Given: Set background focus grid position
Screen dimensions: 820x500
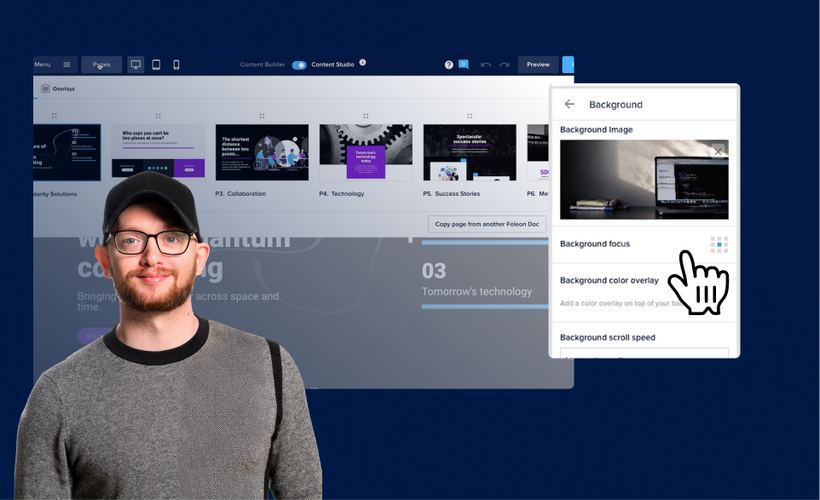Looking at the screenshot, I should click(719, 244).
